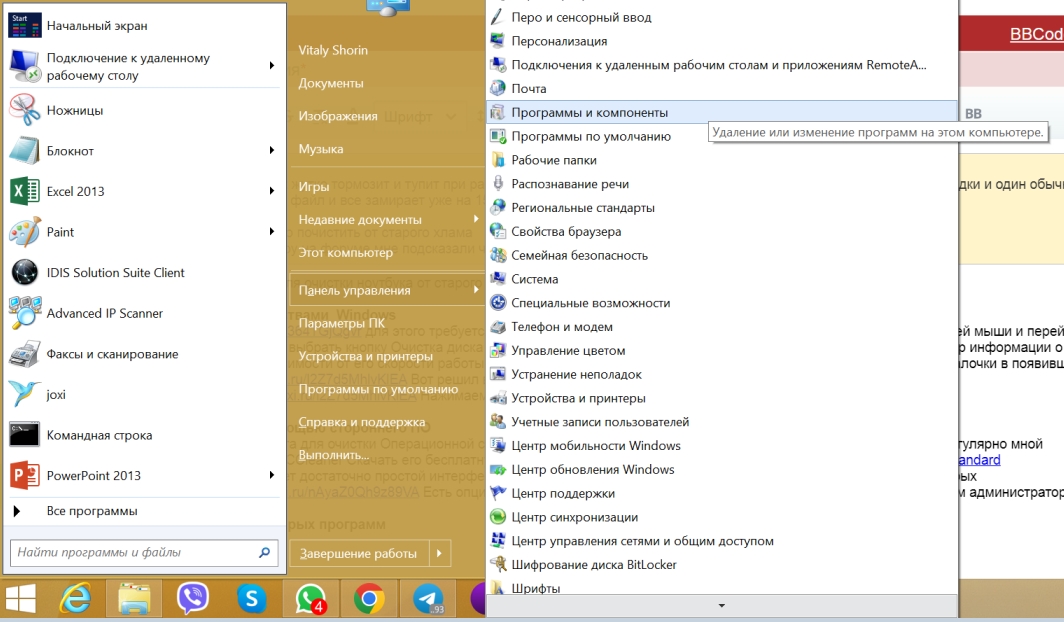This screenshot has width=1064, height=622.
Task: Expand Excel 2013 recent files arrow
Action: pyautogui.click(x=272, y=191)
